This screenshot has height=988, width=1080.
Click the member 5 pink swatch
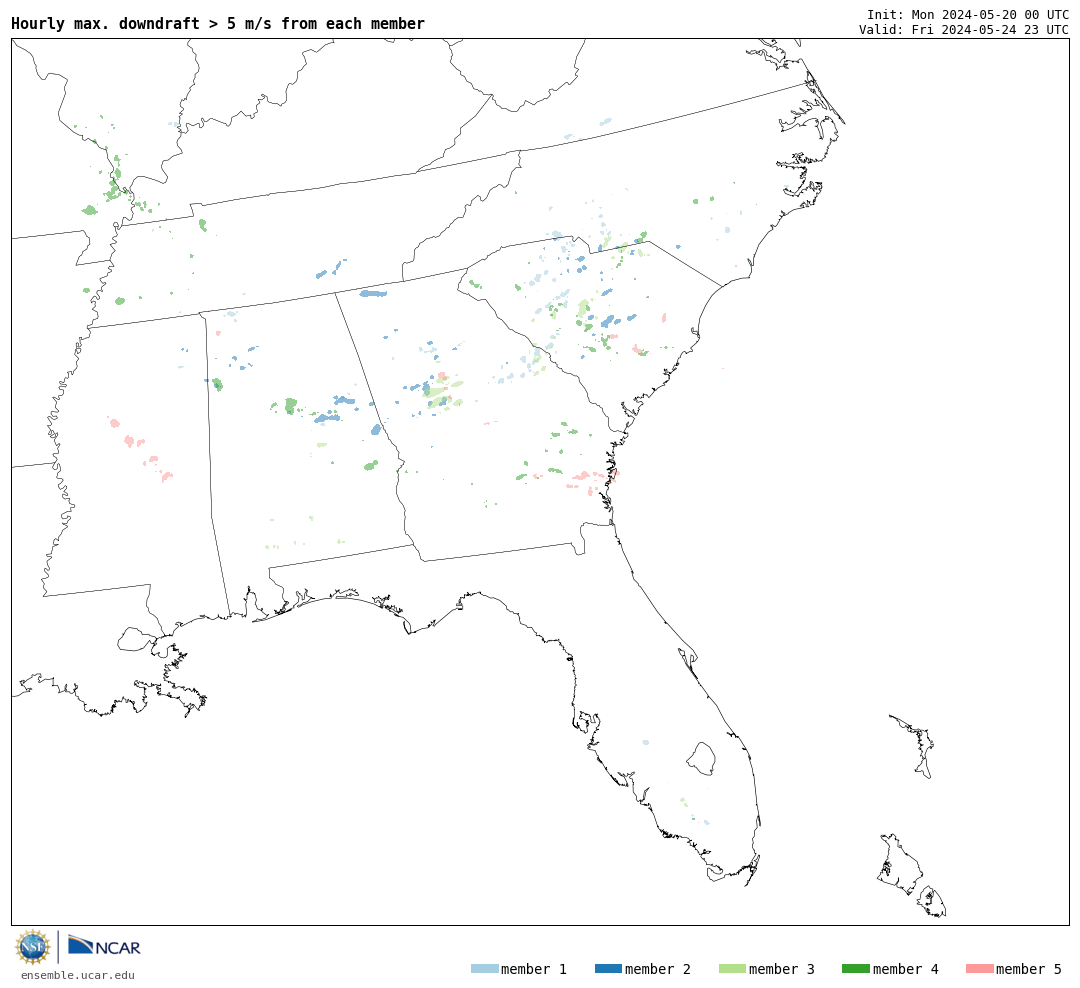click(x=979, y=969)
